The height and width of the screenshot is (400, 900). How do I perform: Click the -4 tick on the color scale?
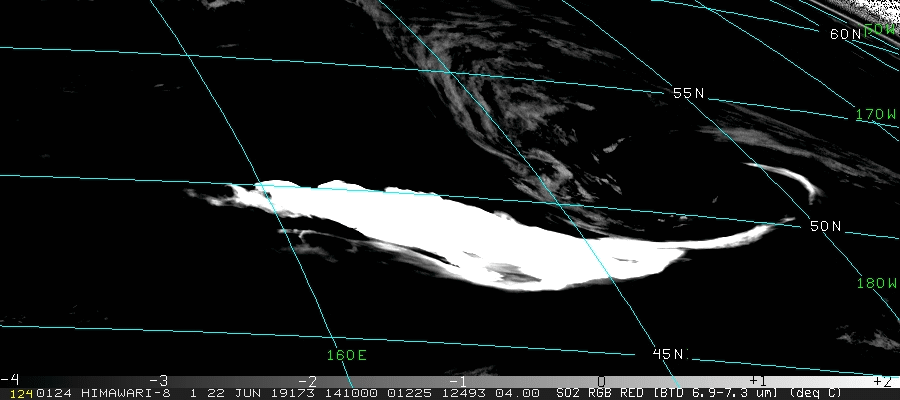point(10,380)
